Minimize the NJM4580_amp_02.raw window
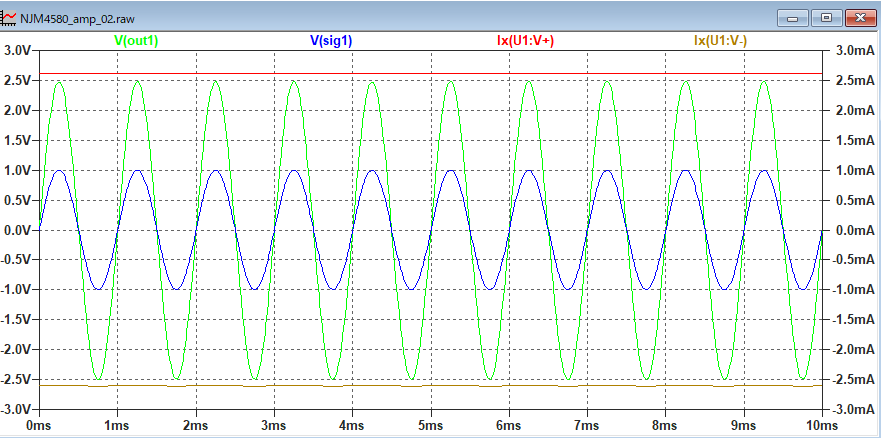The height and width of the screenshot is (438, 881). (796, 17)
